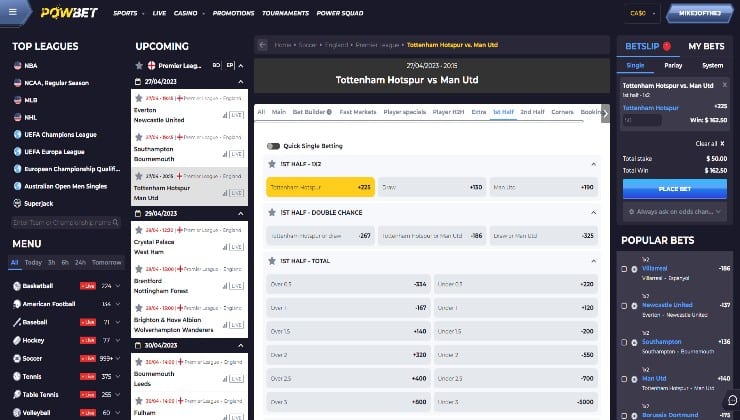This screenshot has height=420, width=740.
Task: Remove Tottenham bet from betslip
Action: tap(724, 85)
